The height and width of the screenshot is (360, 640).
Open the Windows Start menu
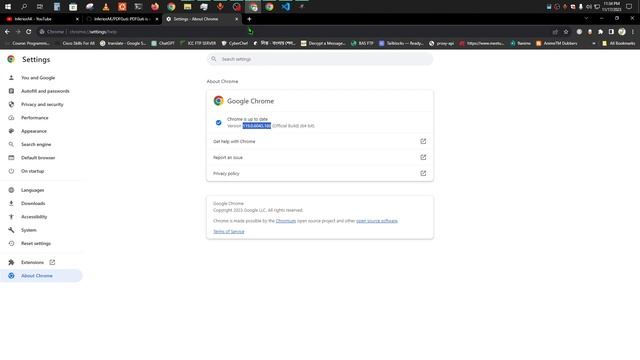tap(8, 7)
